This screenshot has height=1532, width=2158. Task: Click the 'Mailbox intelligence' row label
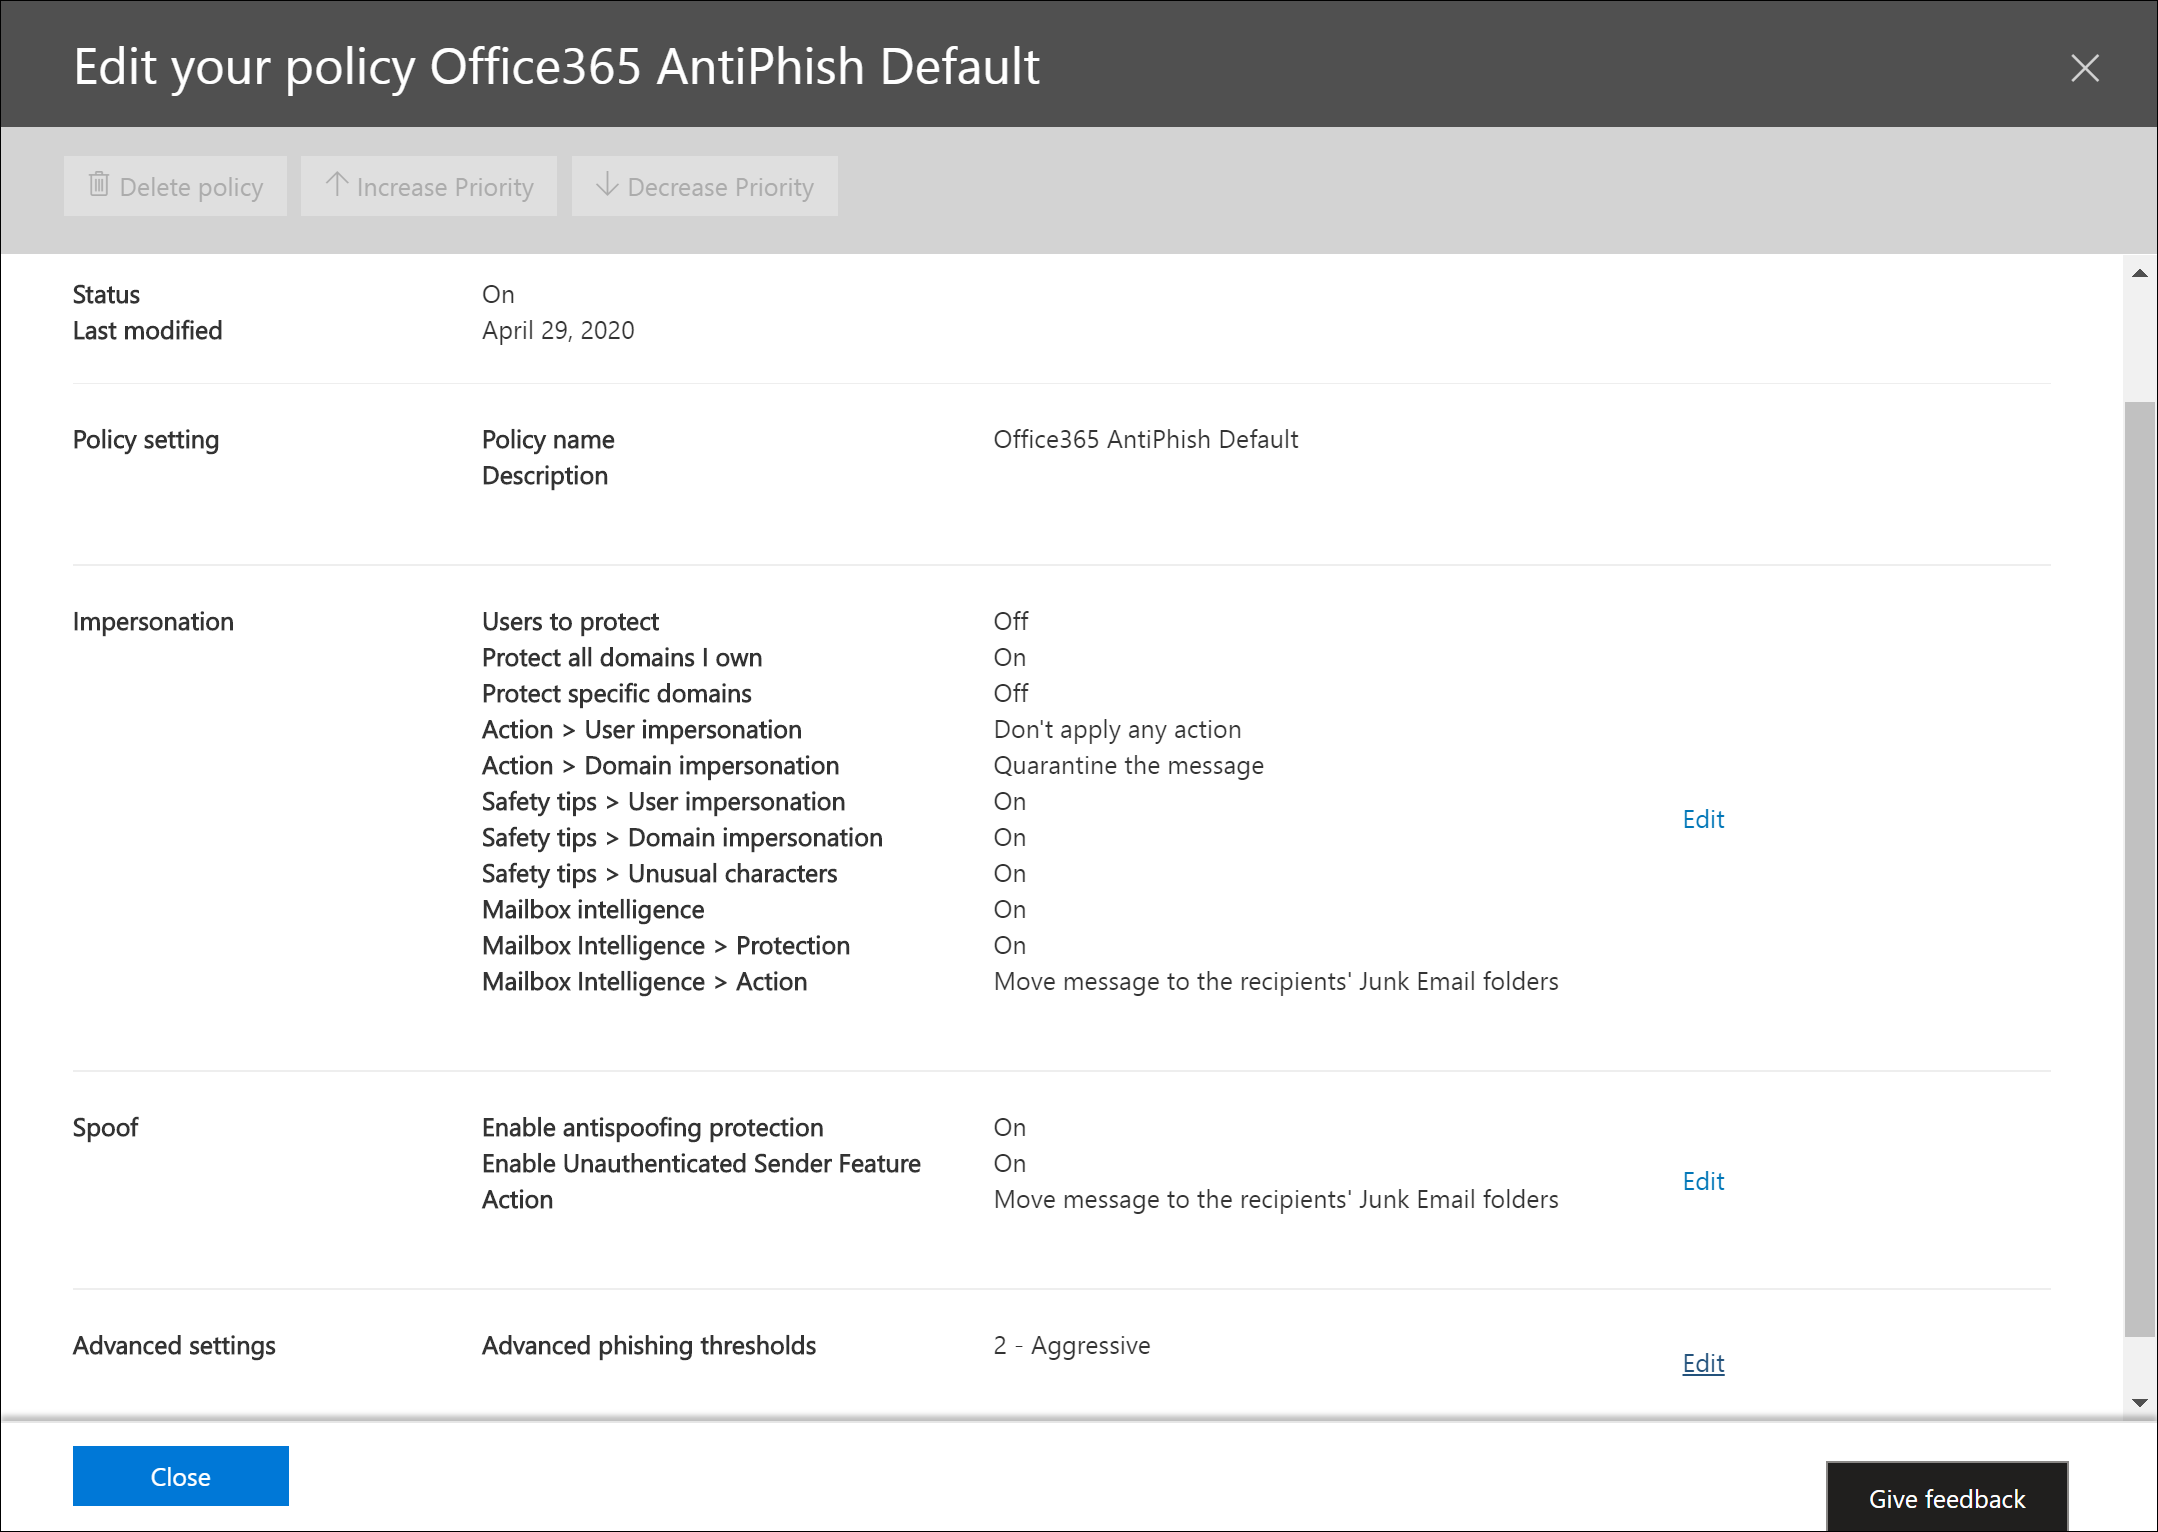click(x=593, y=910)
